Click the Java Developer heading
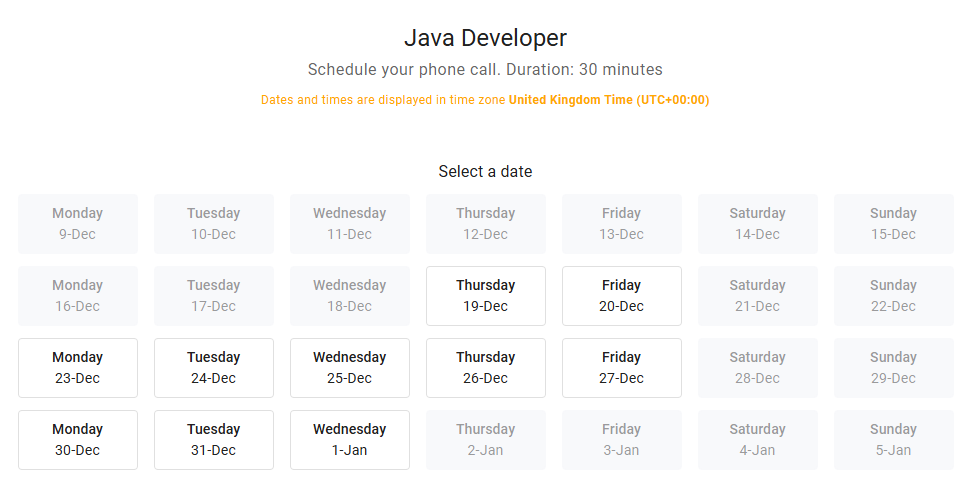This screenshot has width=971, height=487. click(x=485, y=38)
